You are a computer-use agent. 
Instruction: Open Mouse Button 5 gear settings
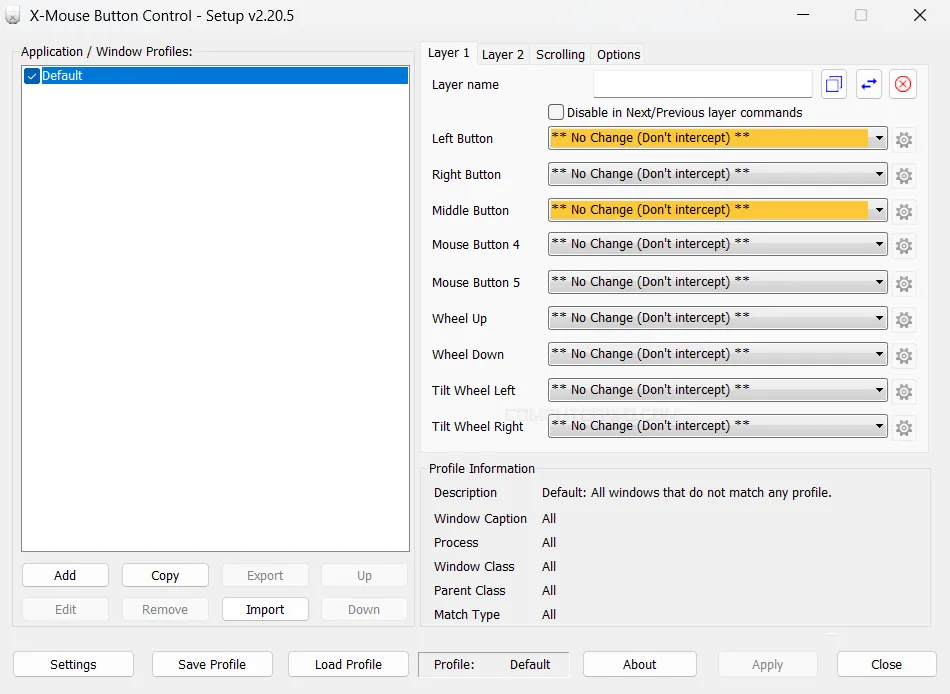coord(903,283)
